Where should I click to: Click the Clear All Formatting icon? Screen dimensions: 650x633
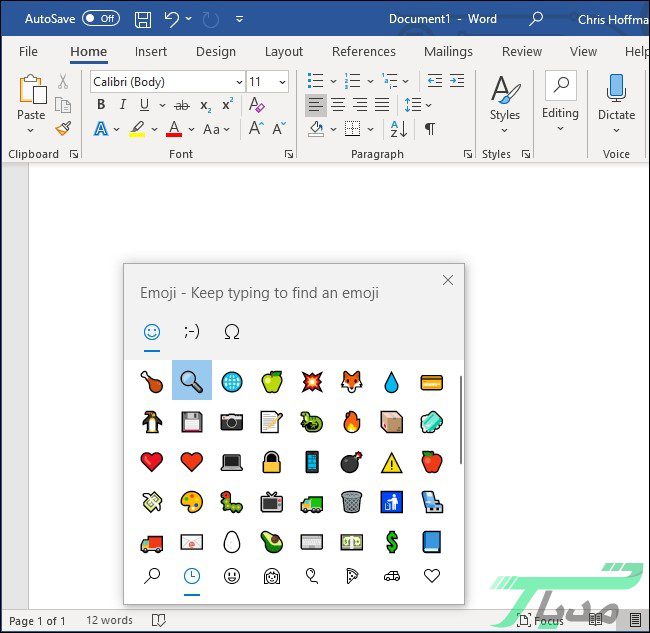click(x=257, y=105)
